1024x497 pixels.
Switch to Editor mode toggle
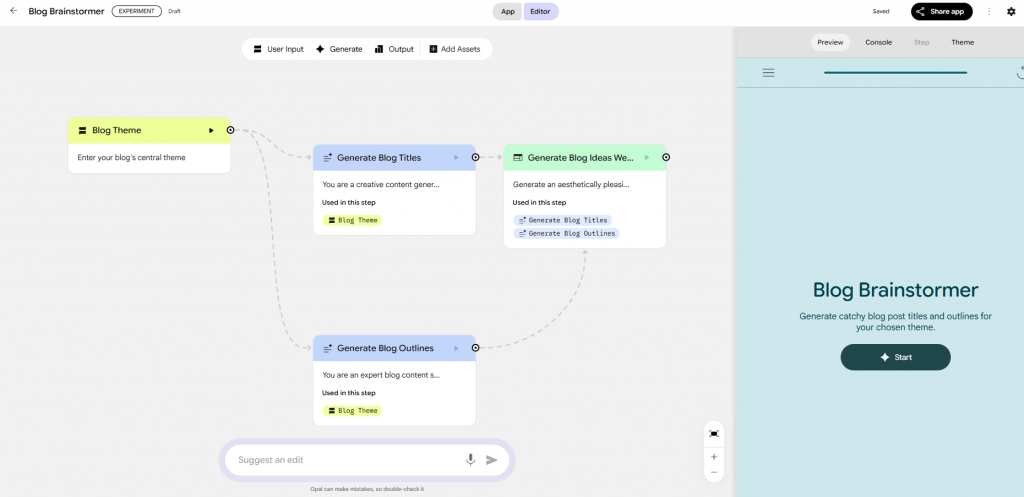540,12
